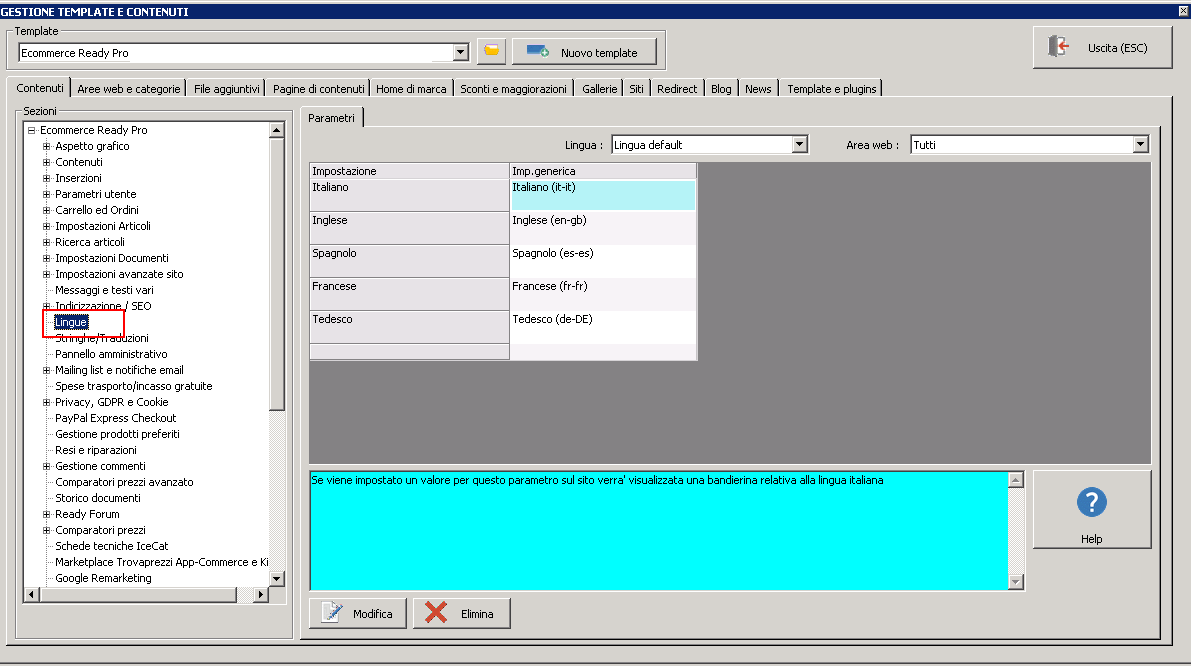Select the Francese (fr-fr) value cell

pos(603,294)
